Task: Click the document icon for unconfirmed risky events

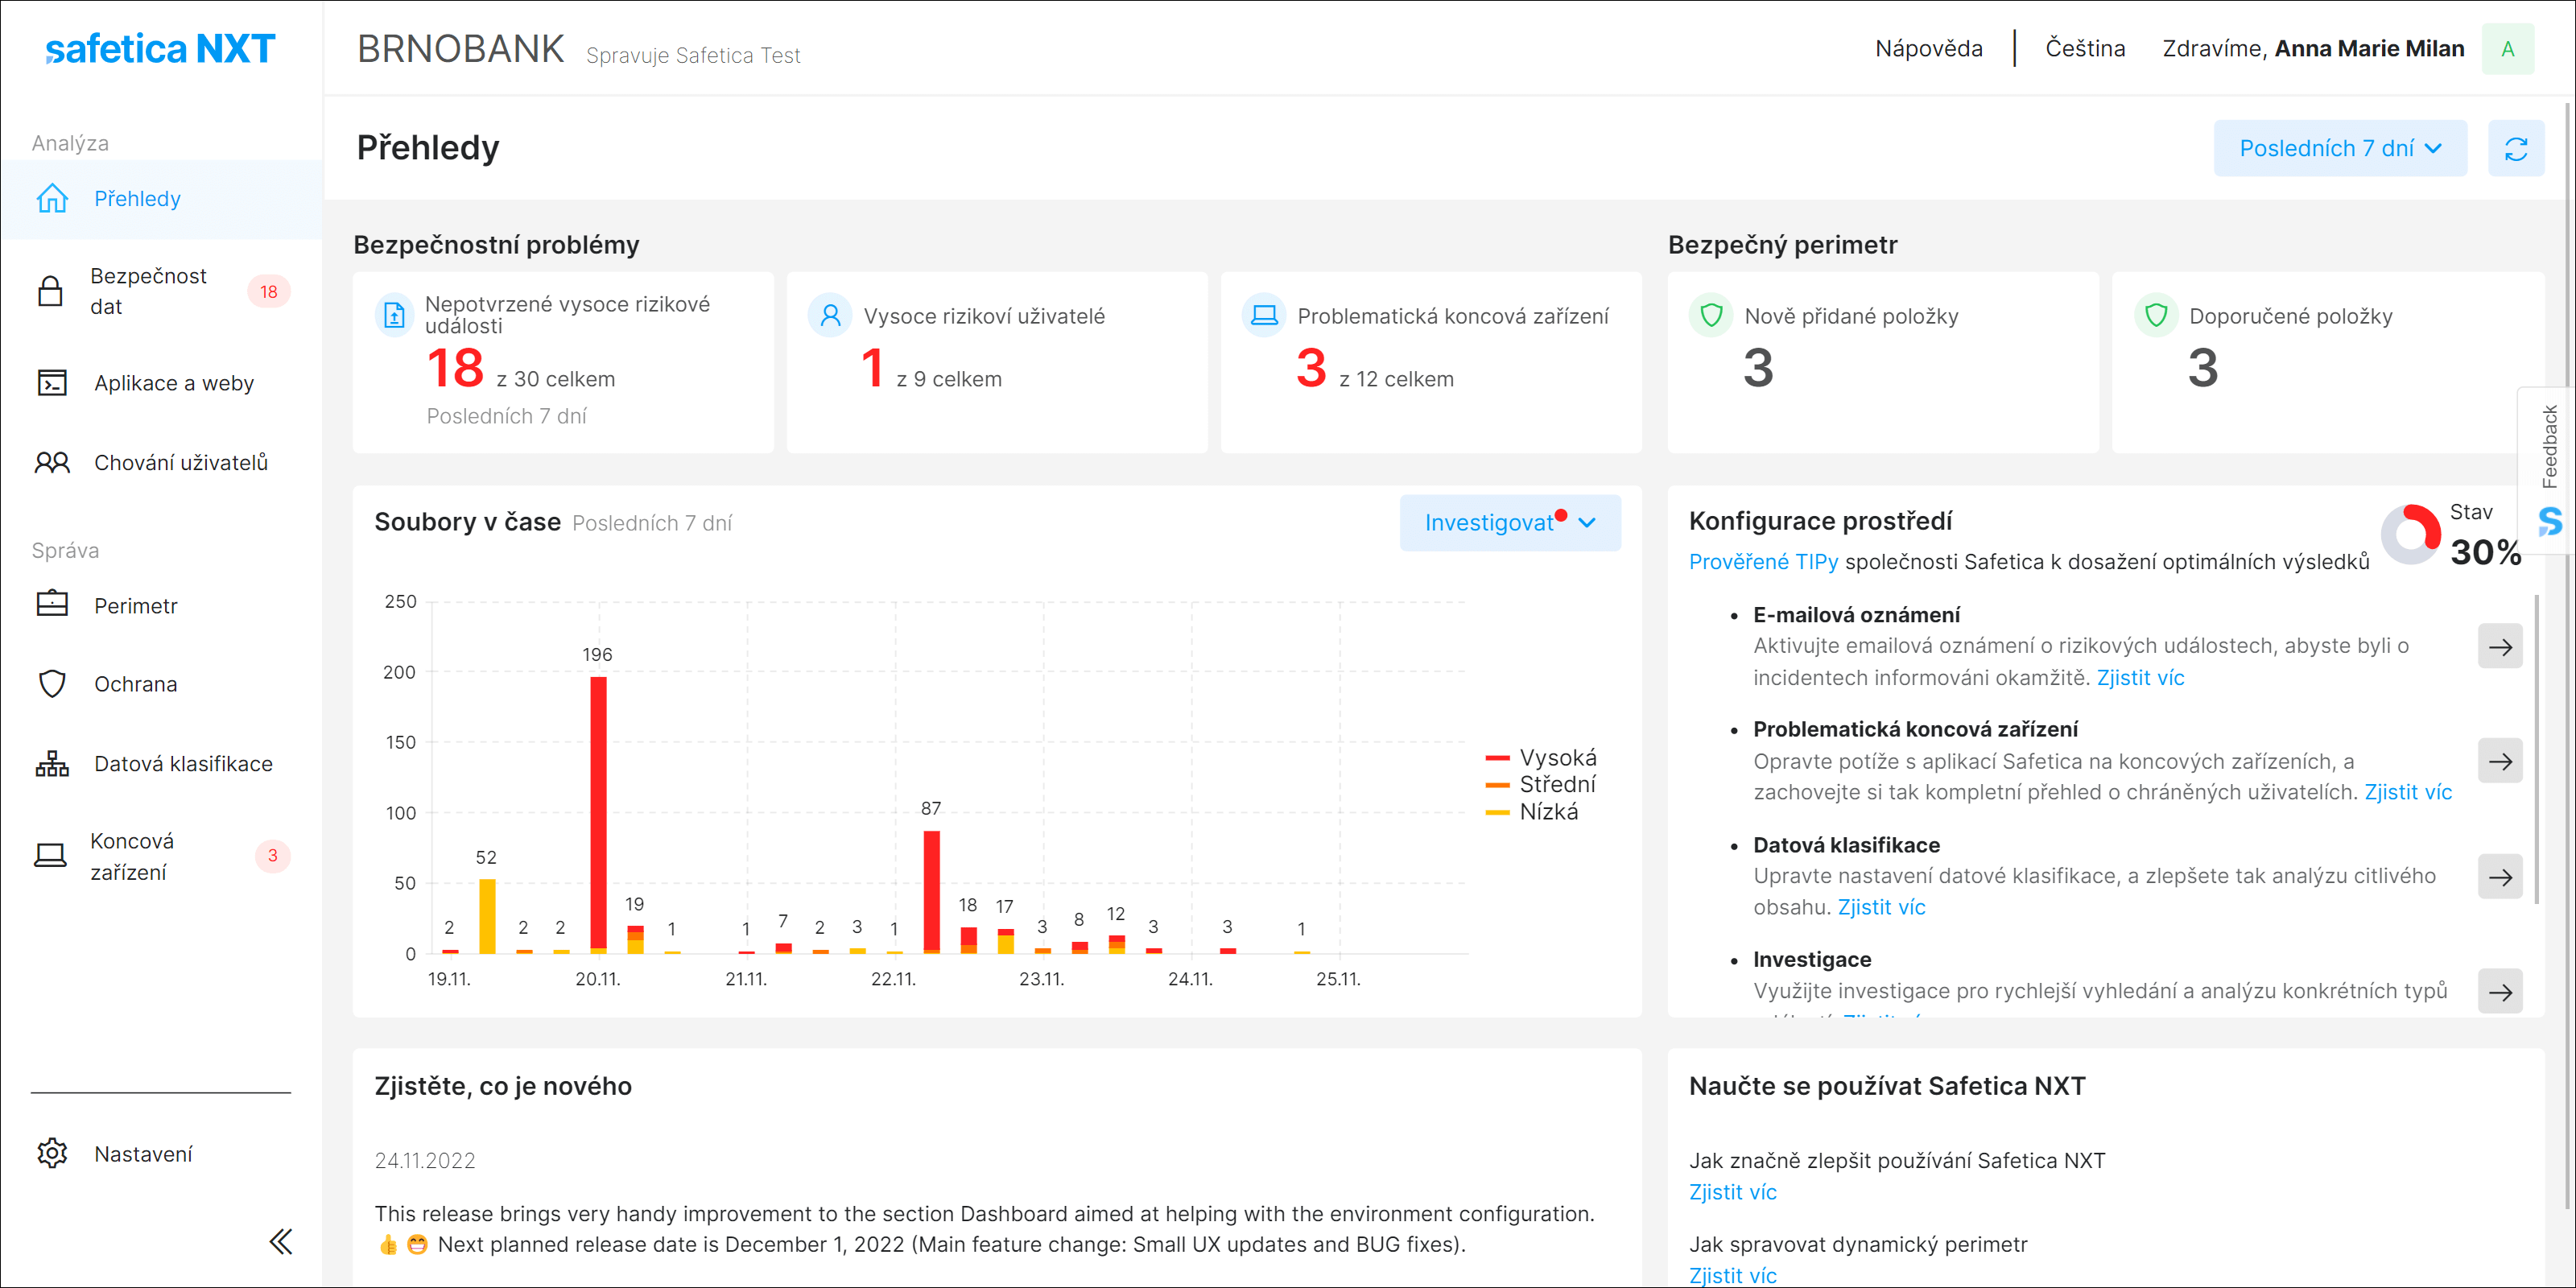Action: [394, 315]
